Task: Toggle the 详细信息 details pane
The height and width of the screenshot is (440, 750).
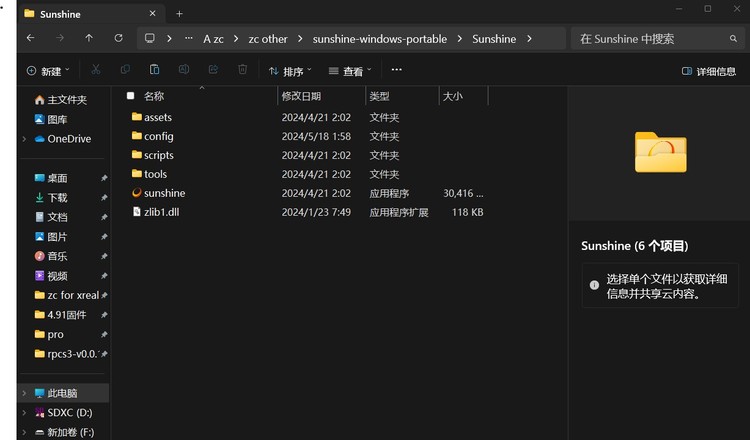Action: click(708, 71)
